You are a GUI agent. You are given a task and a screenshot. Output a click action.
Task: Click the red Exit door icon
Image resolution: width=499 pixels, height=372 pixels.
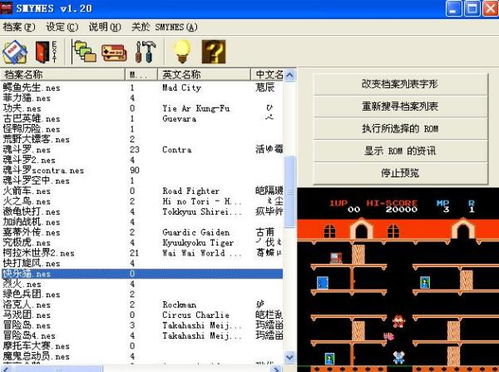tap(46, 52)
